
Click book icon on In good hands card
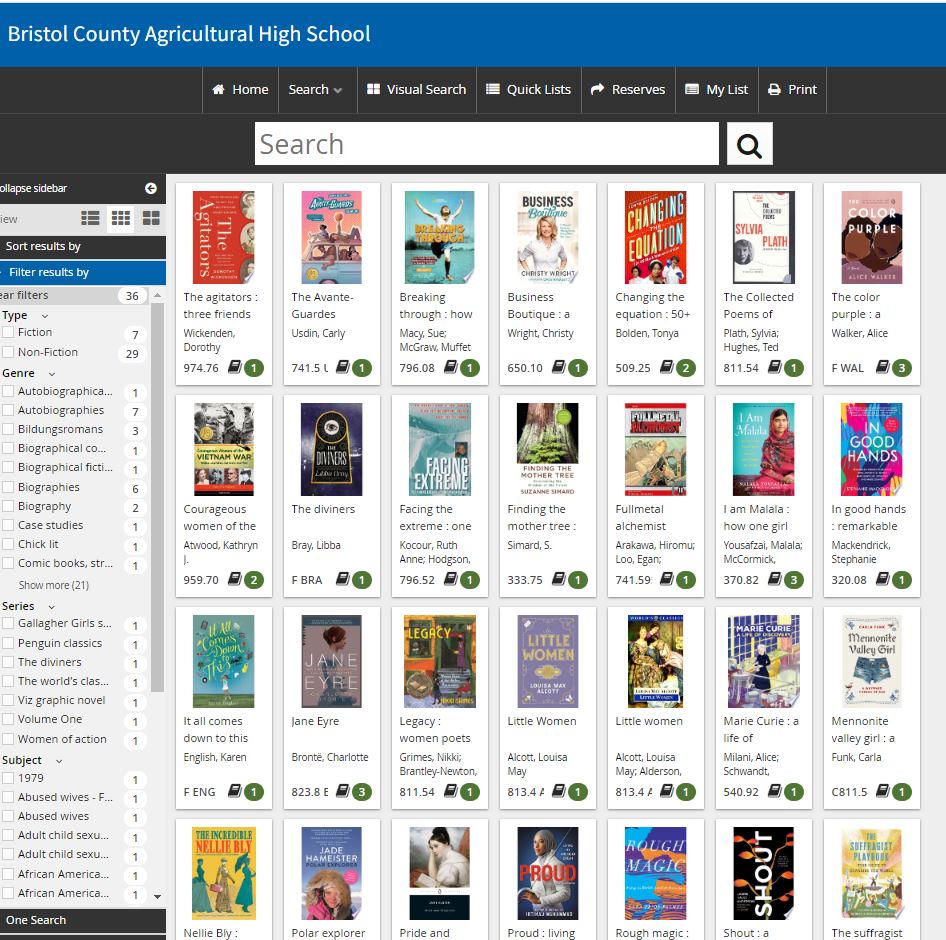coord(883,579)
